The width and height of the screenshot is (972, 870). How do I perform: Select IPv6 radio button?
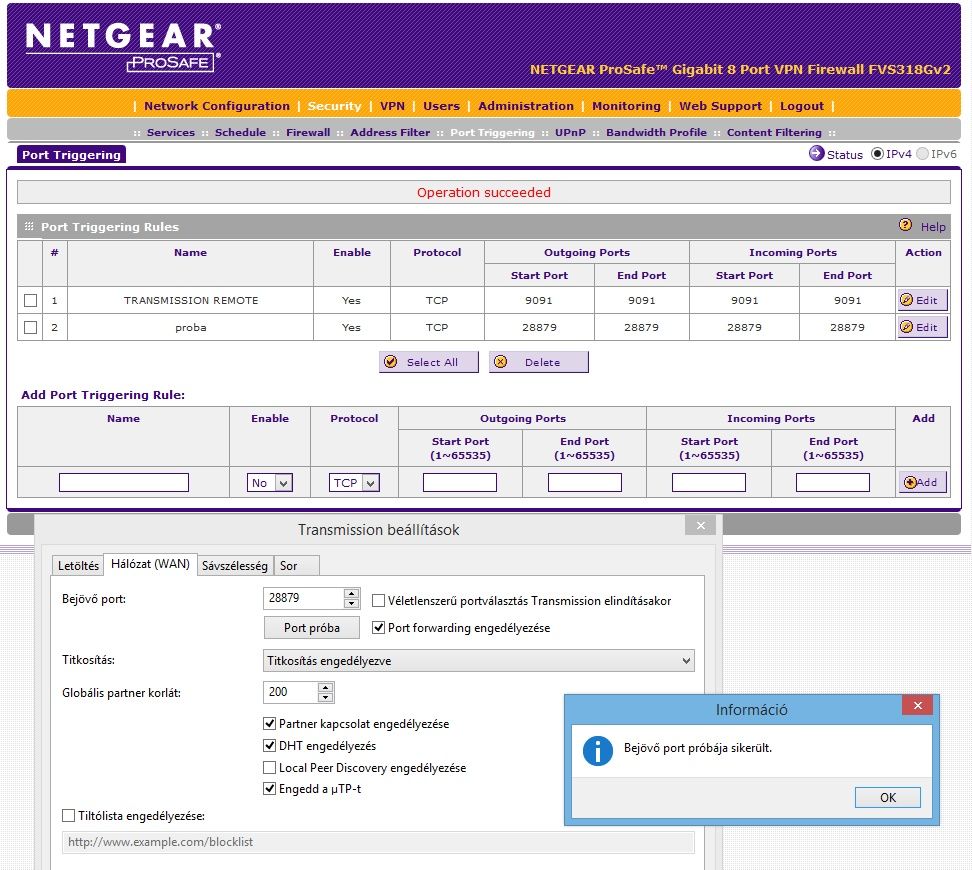(922, 154)
